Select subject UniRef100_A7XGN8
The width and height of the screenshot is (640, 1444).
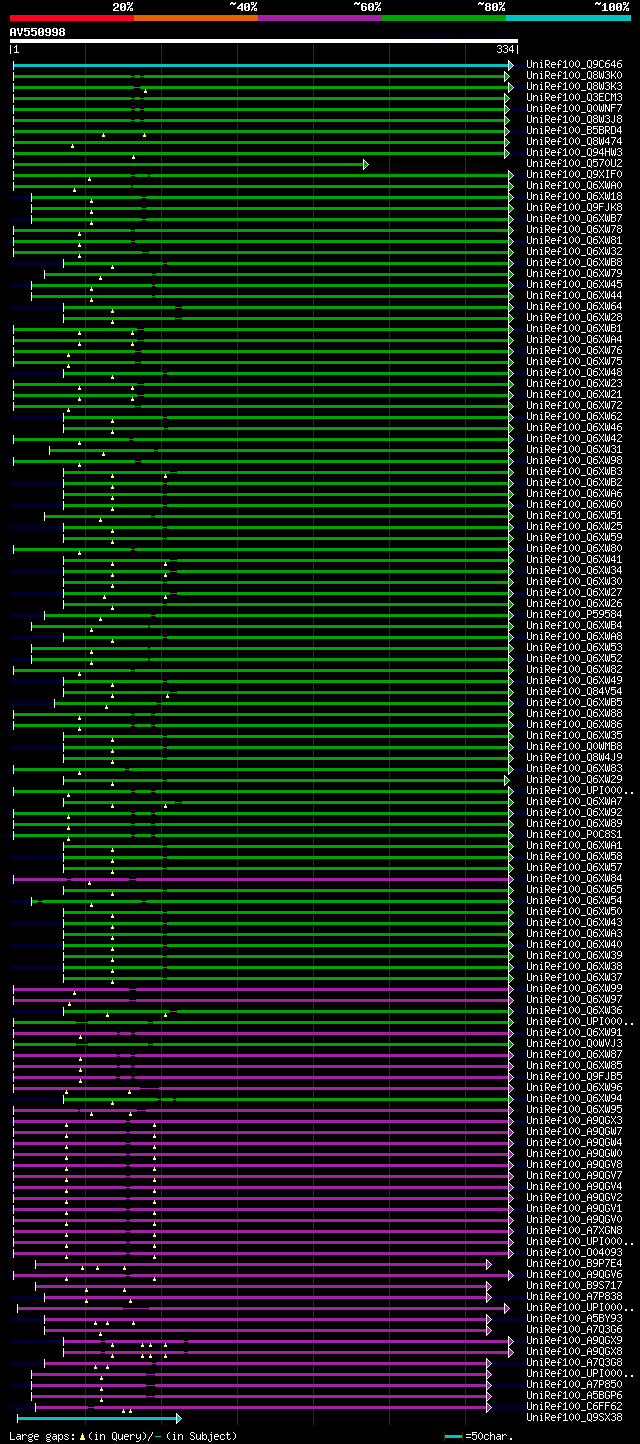(x=574, y=1231)
